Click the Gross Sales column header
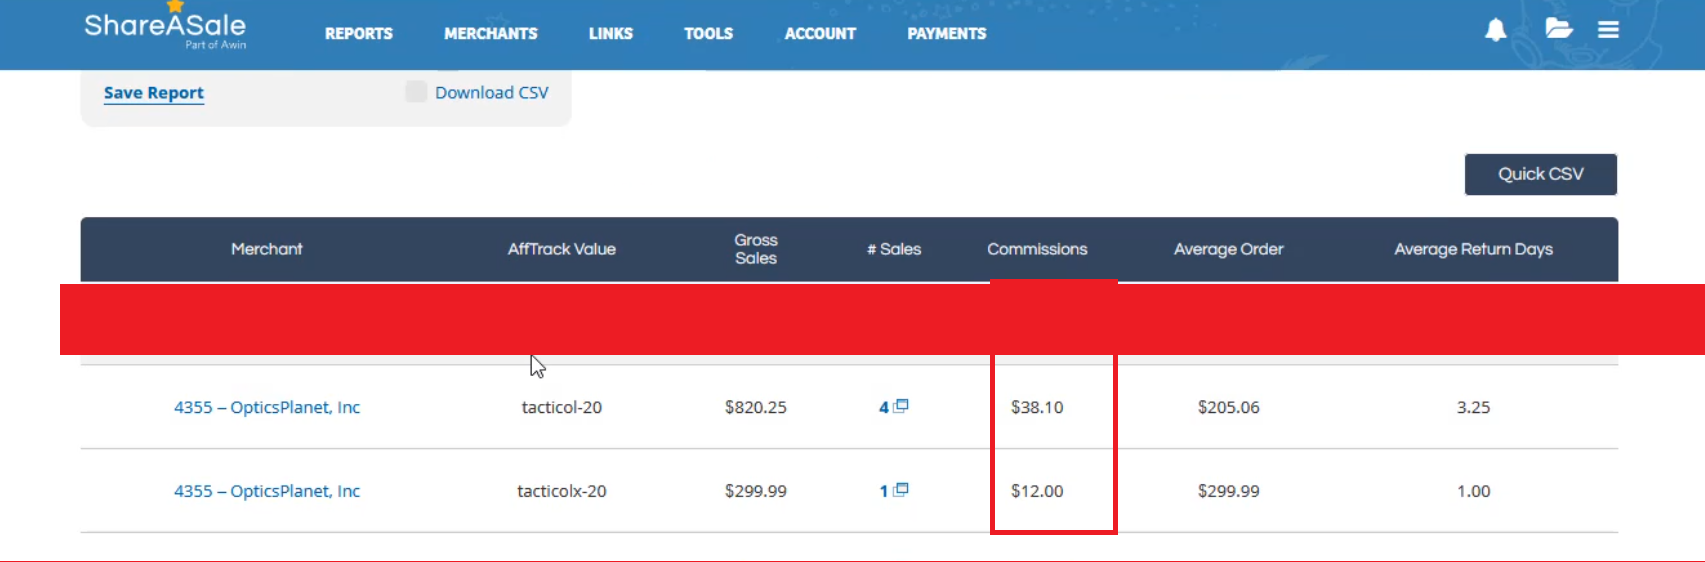The width and height of the screenshot is (1705, 562). coord(756,249)
